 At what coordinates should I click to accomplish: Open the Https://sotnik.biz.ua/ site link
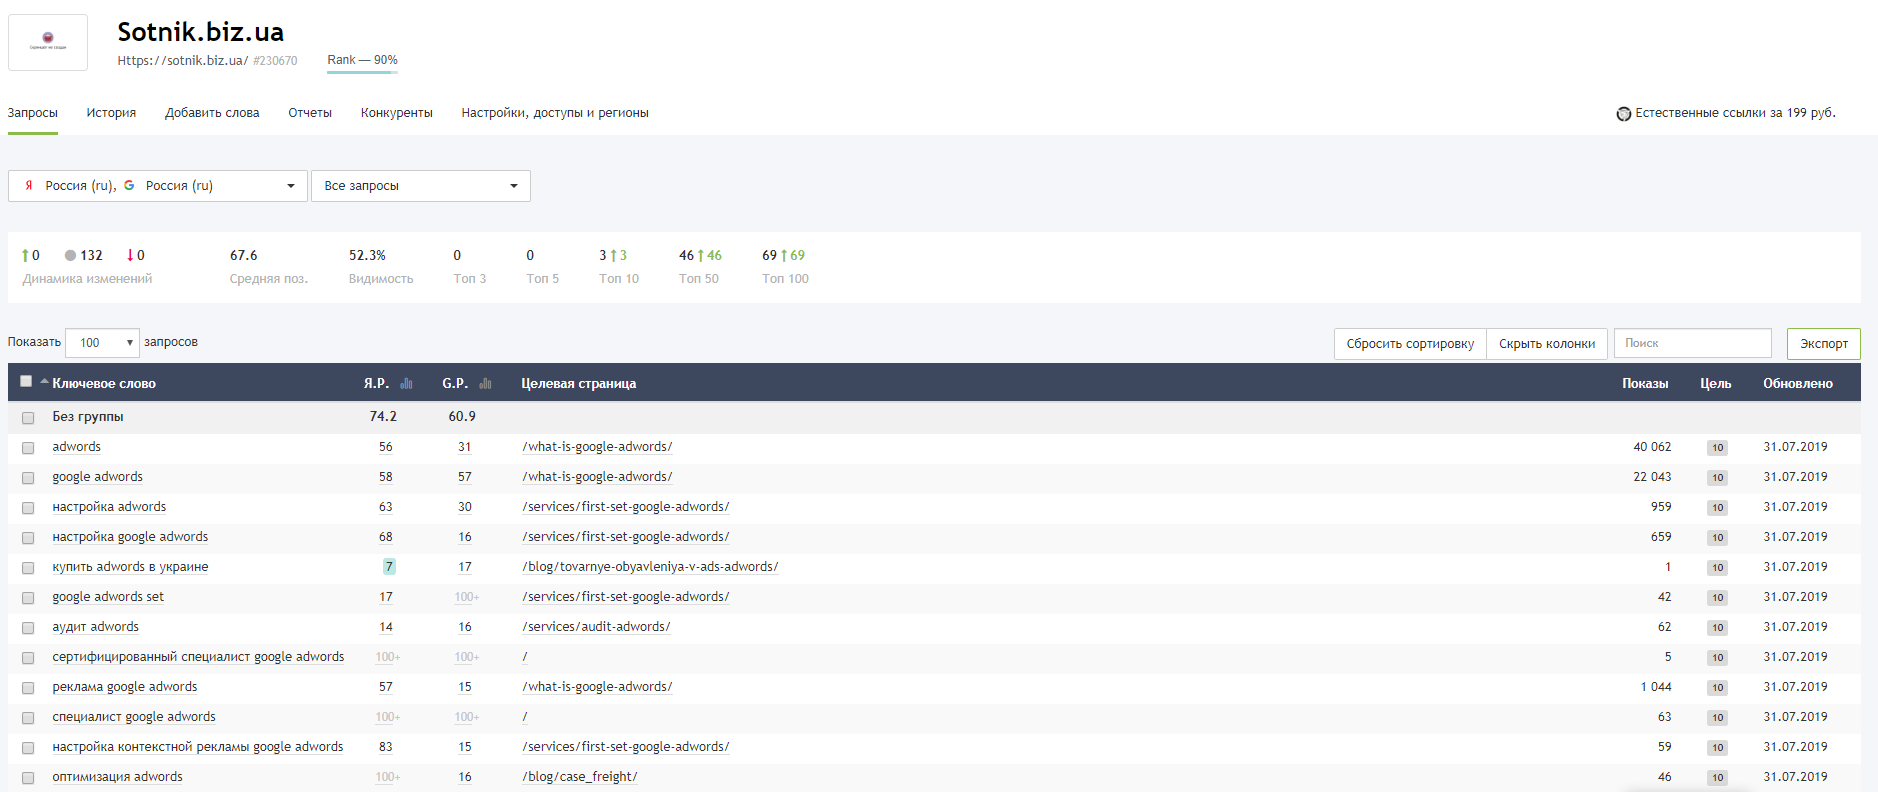coord(183,61)
